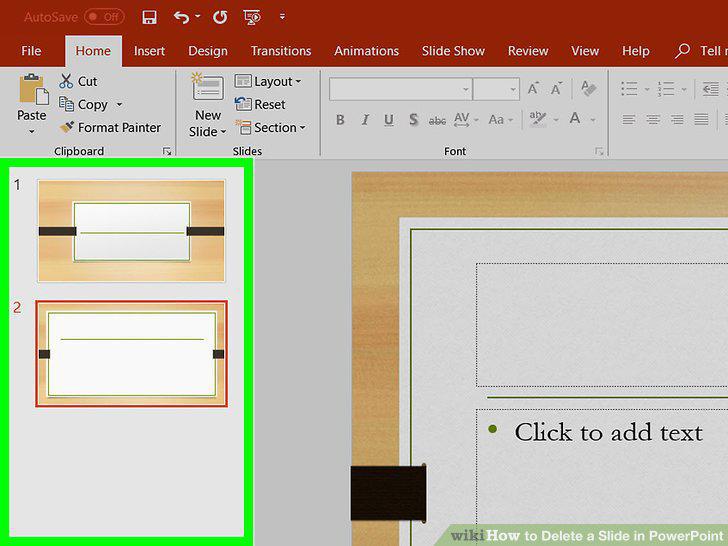Click Decrease Font Size icon

click(x=556, y=88)
